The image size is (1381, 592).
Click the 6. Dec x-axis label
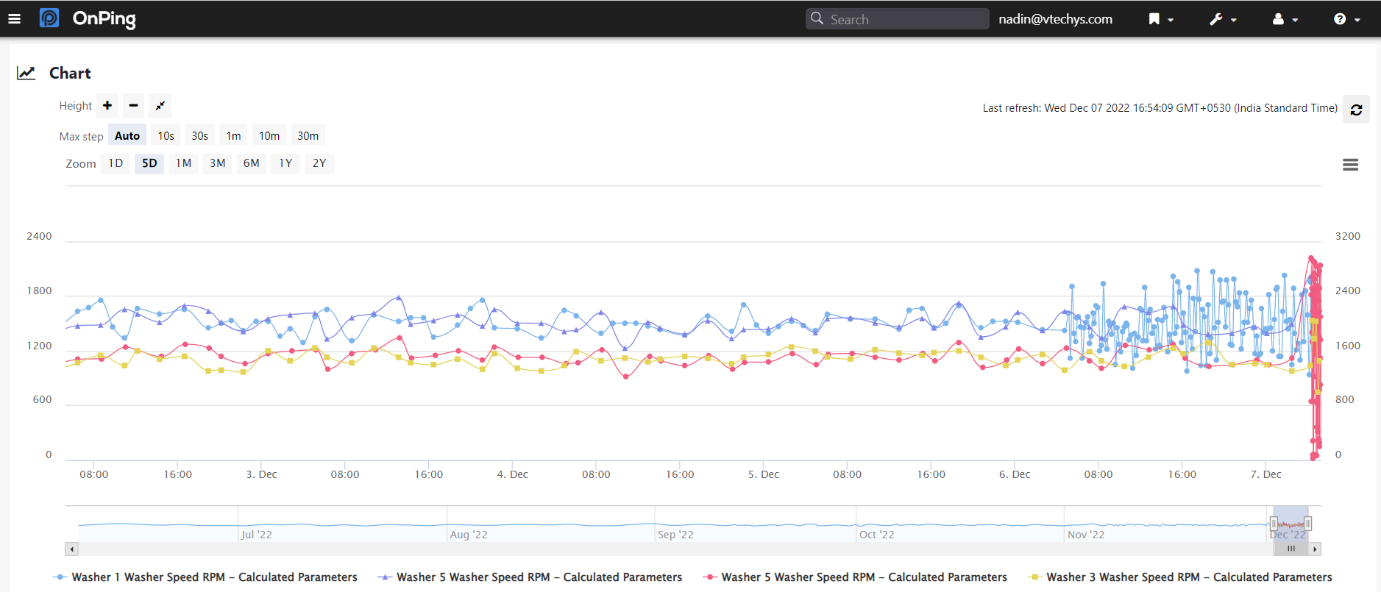[x=1014, y=474]
